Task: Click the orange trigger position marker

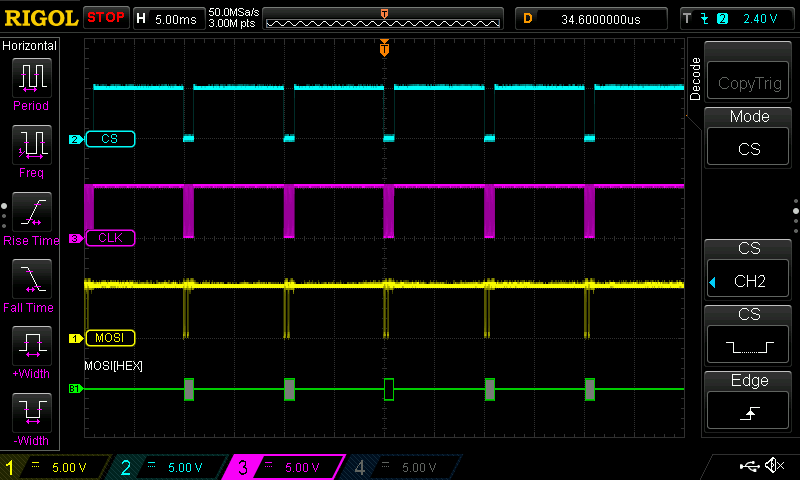Action: tap(384, 48)
